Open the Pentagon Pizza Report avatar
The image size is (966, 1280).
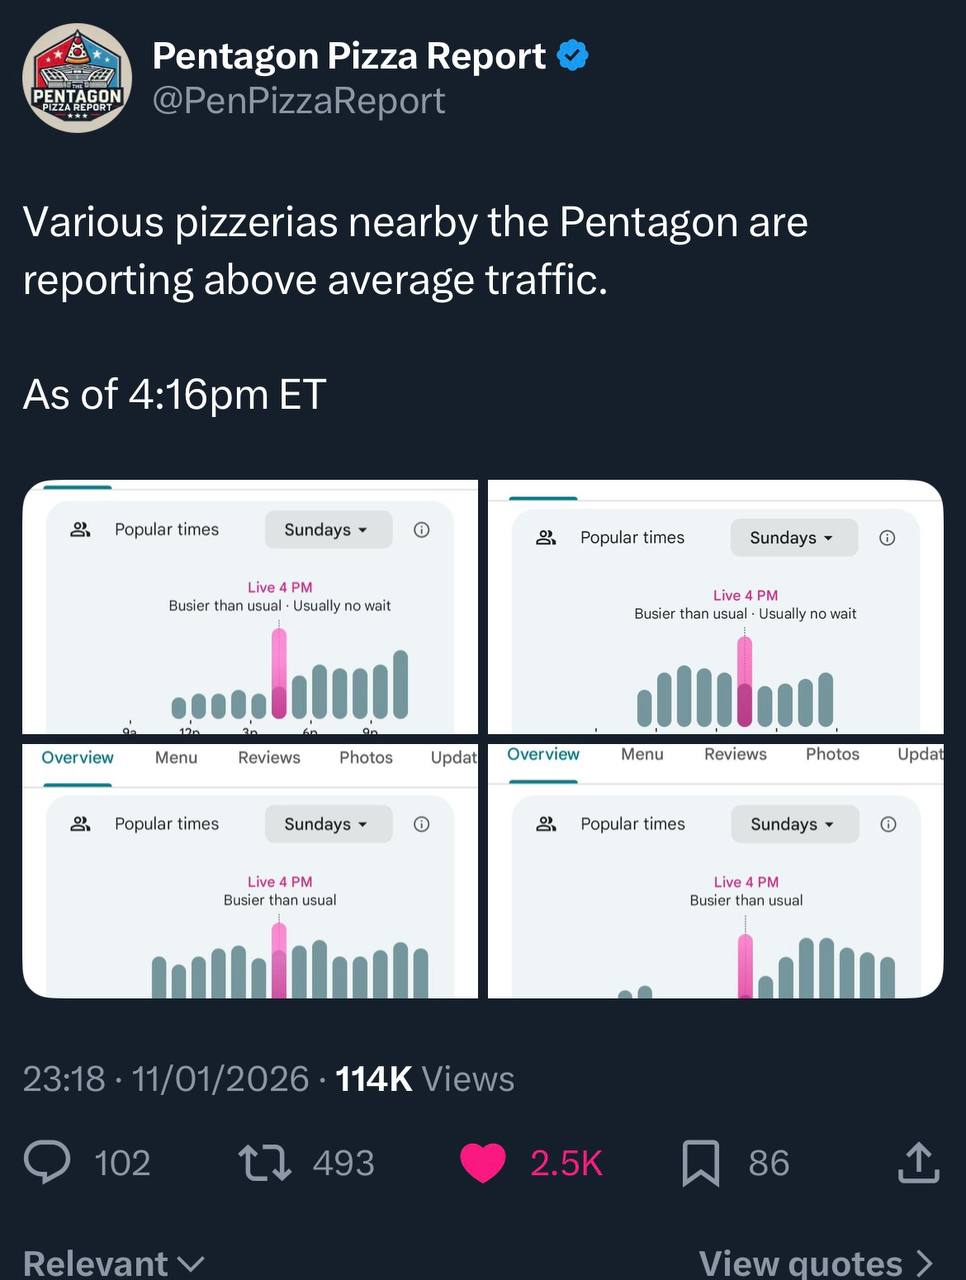click(77, 79)
